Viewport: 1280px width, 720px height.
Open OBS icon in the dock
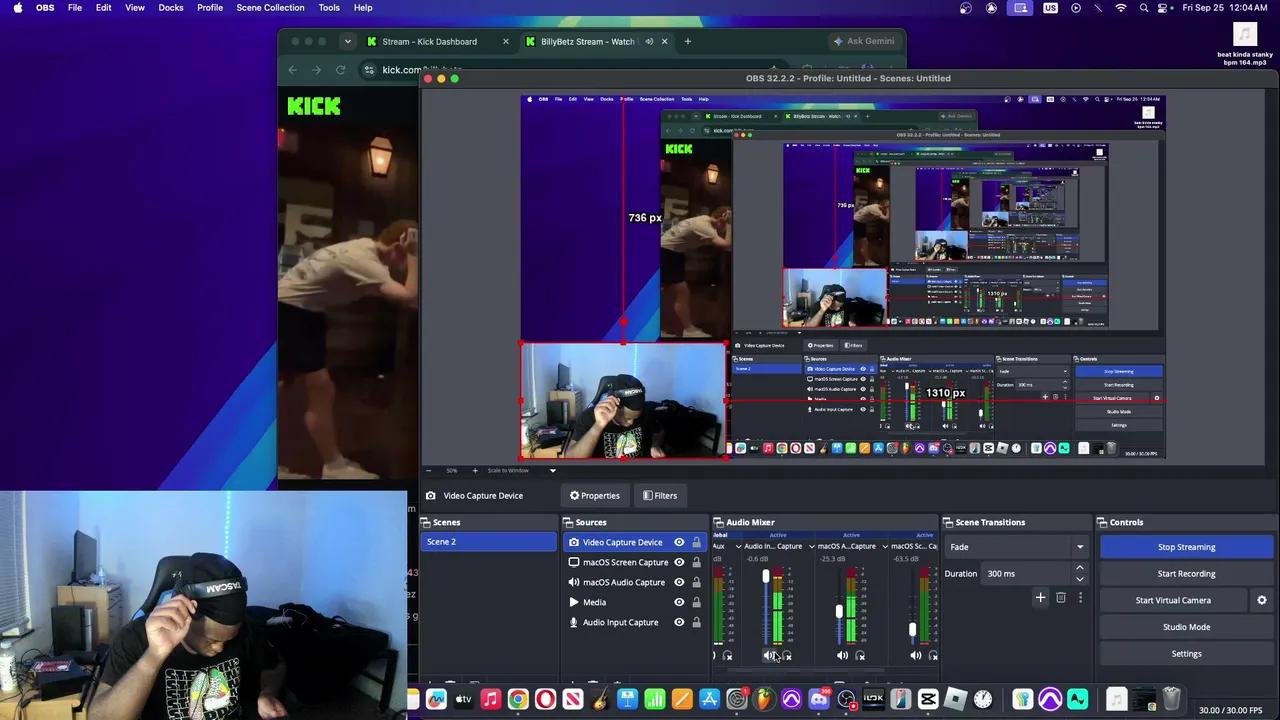(x=846, y=700)
